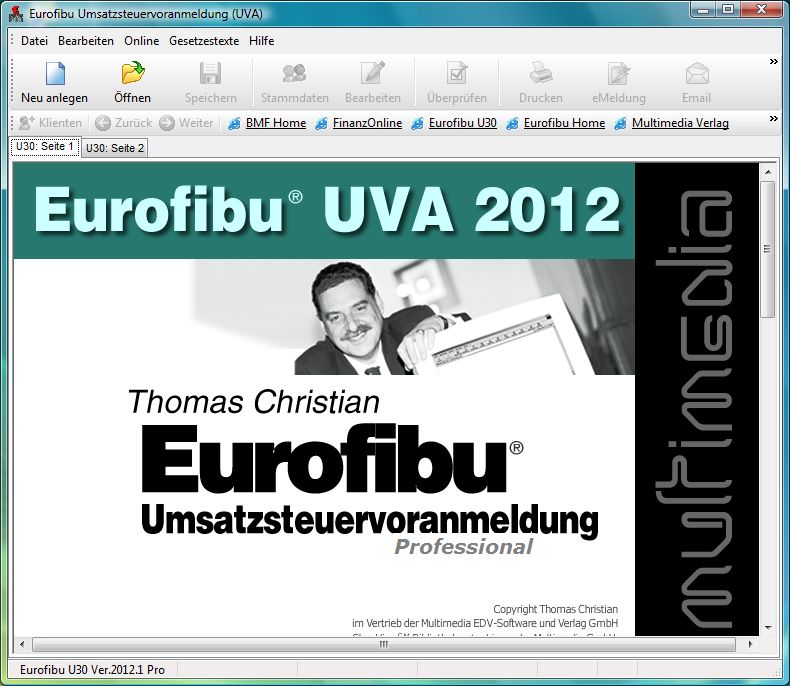Switch to the U30: Seite 1 tab
Screen dimensions: 790x686
click(45, 147)
